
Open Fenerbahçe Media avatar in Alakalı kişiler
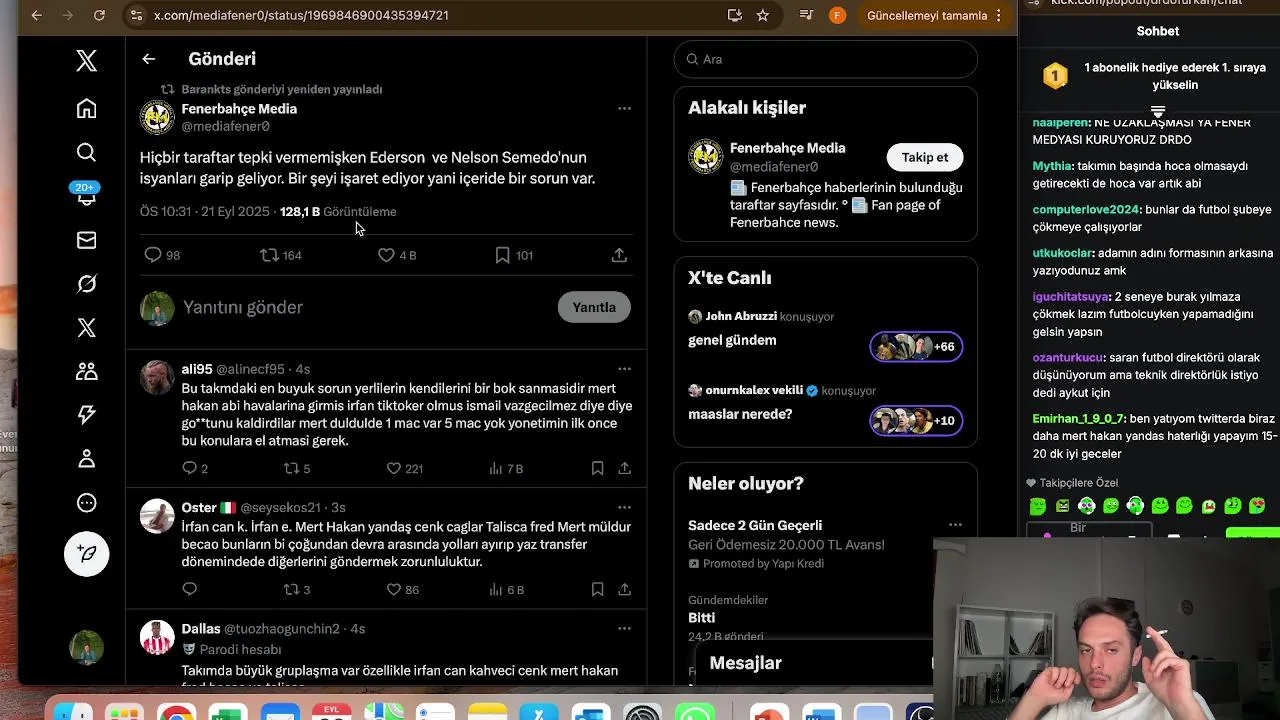[706, 157]
